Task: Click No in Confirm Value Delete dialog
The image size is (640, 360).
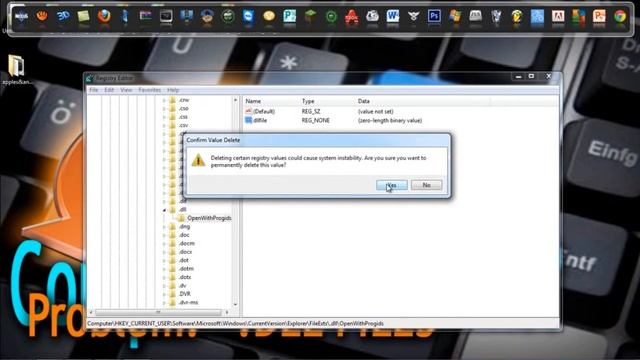Action: tap(427, 185)
